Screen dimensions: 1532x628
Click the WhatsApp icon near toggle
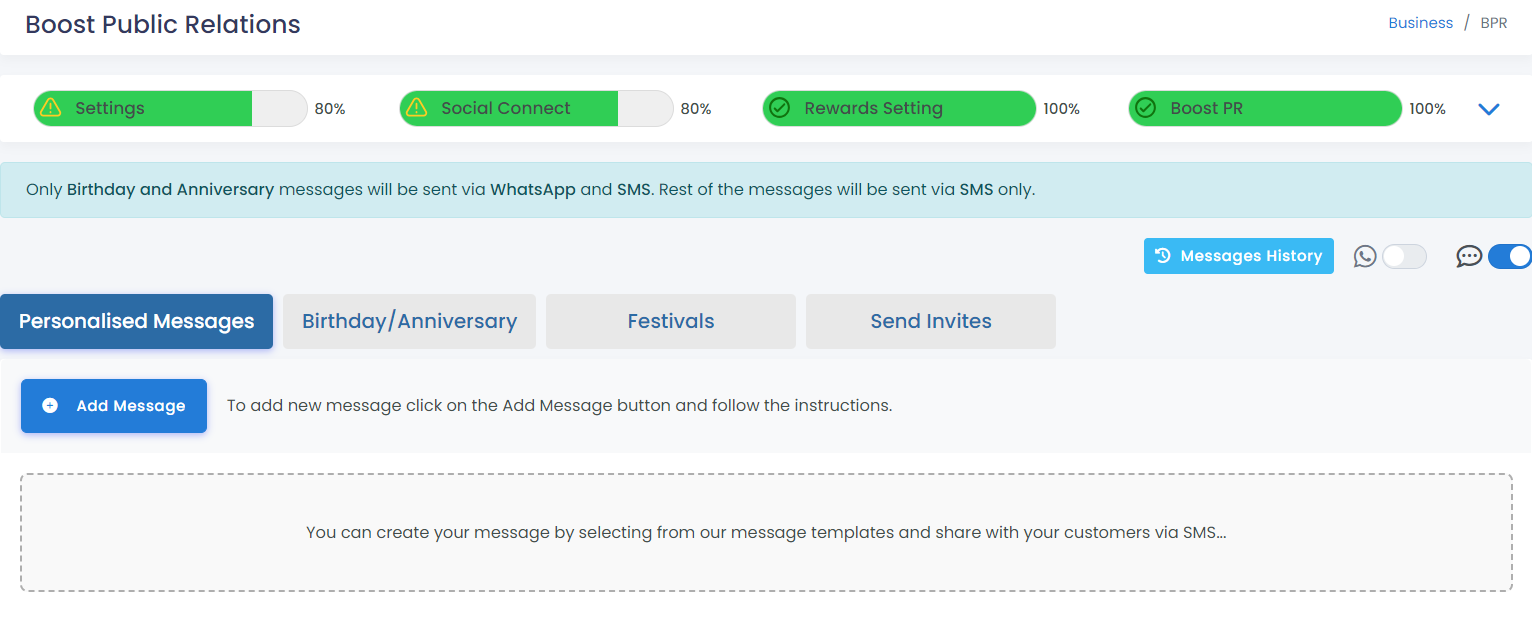[x=1365, y=257]
